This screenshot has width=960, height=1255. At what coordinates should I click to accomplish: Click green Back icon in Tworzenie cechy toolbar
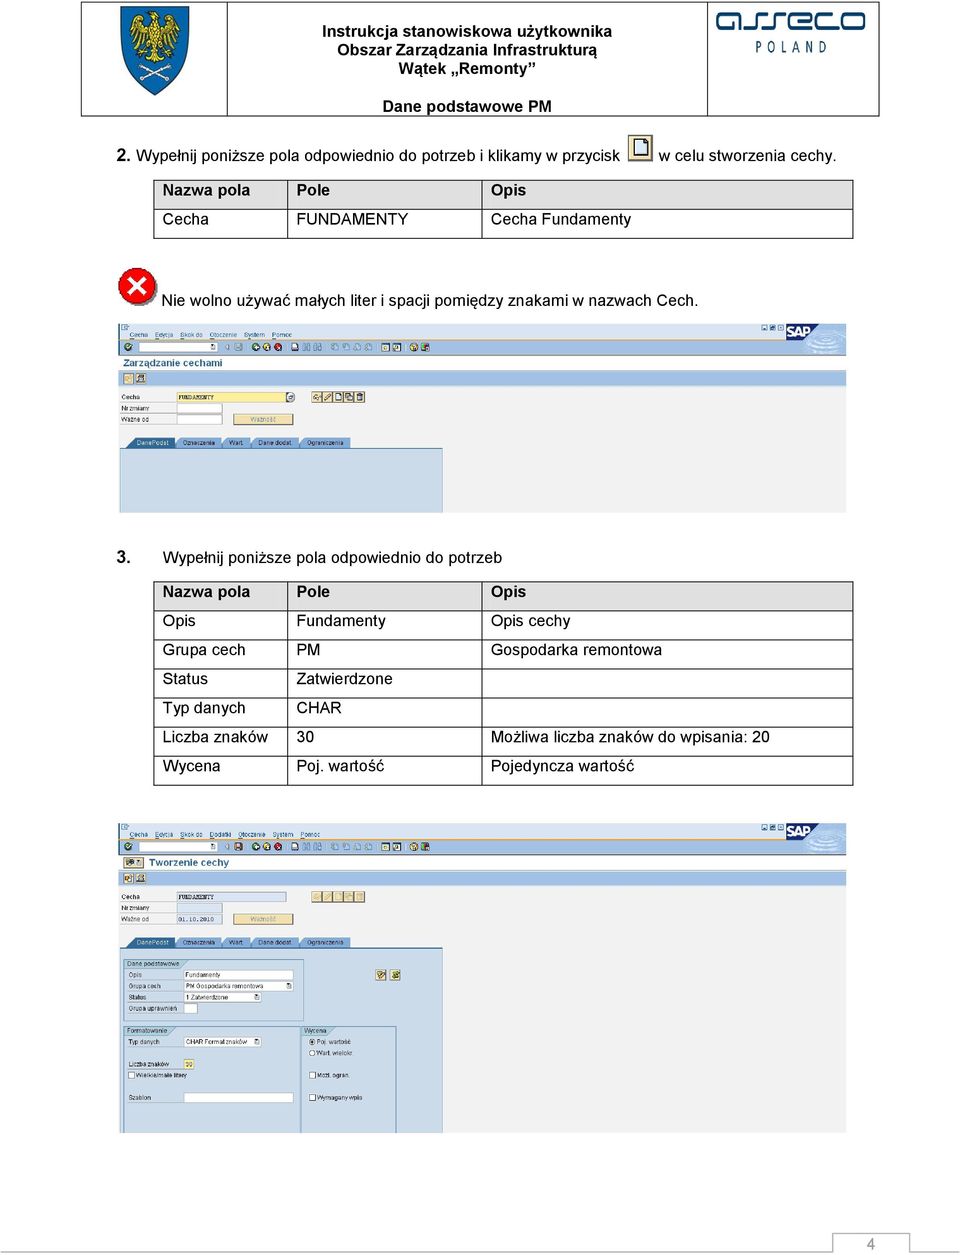[256, 847]
